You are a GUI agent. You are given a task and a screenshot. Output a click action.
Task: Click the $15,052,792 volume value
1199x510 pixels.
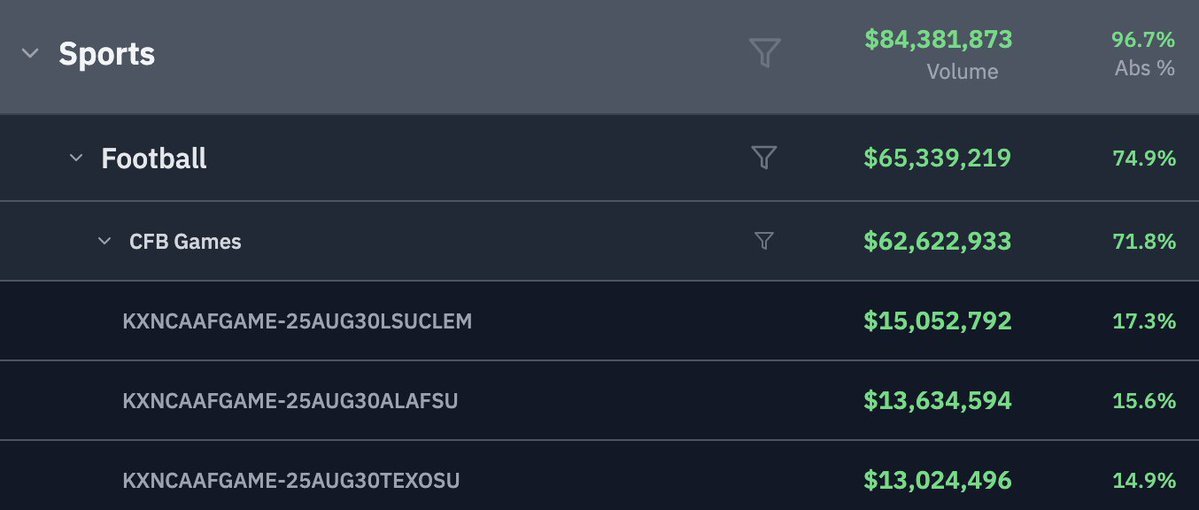click(x=937, y=321)
